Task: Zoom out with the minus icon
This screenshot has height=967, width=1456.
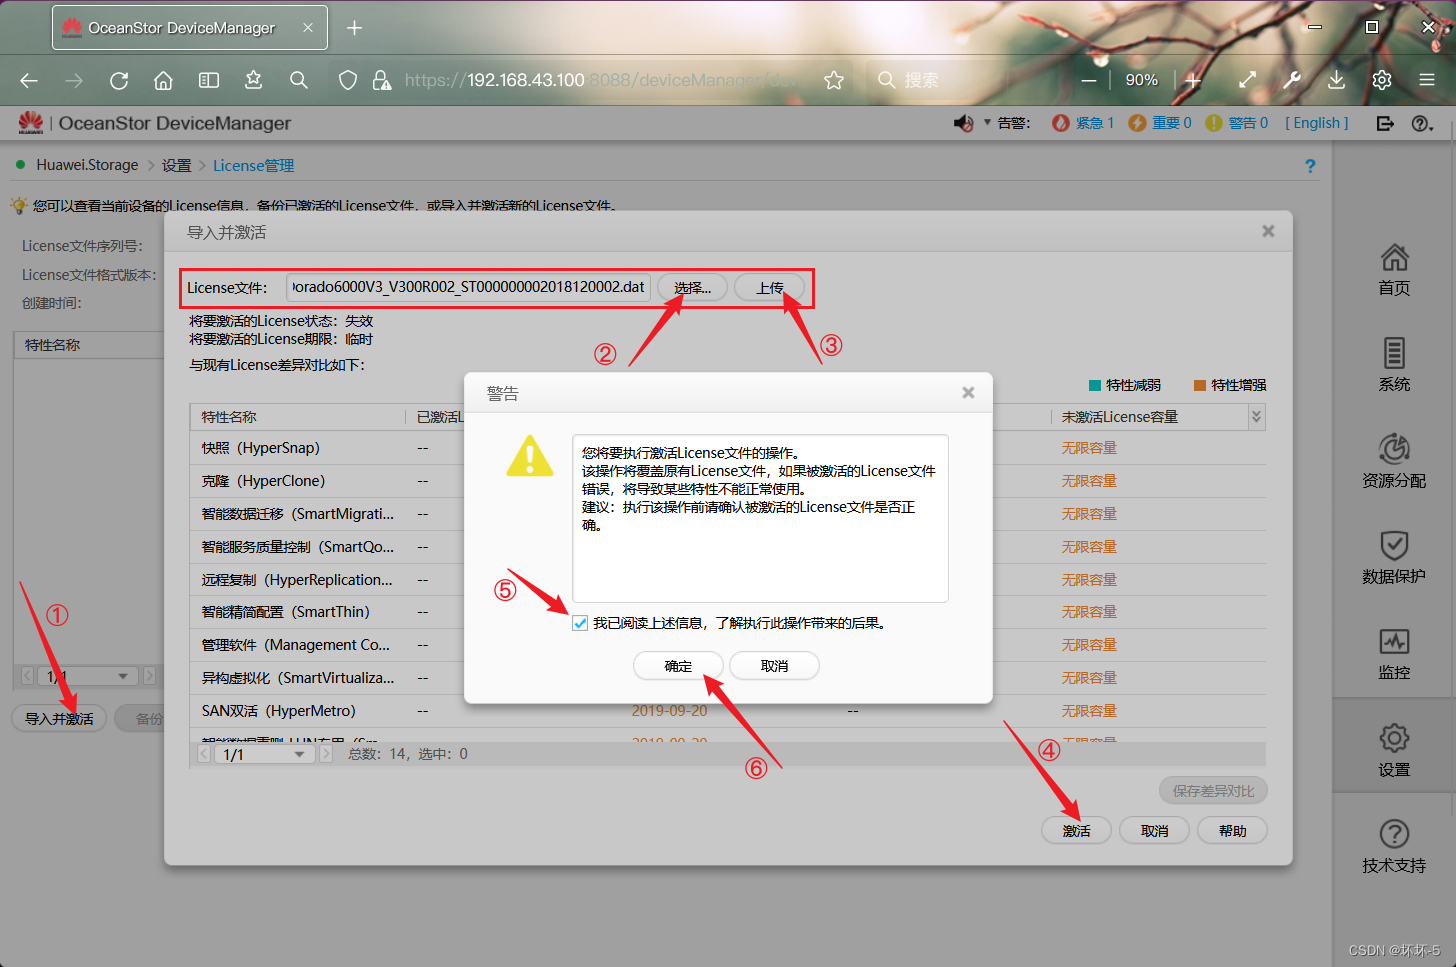Action: [x=1089, y=80]
